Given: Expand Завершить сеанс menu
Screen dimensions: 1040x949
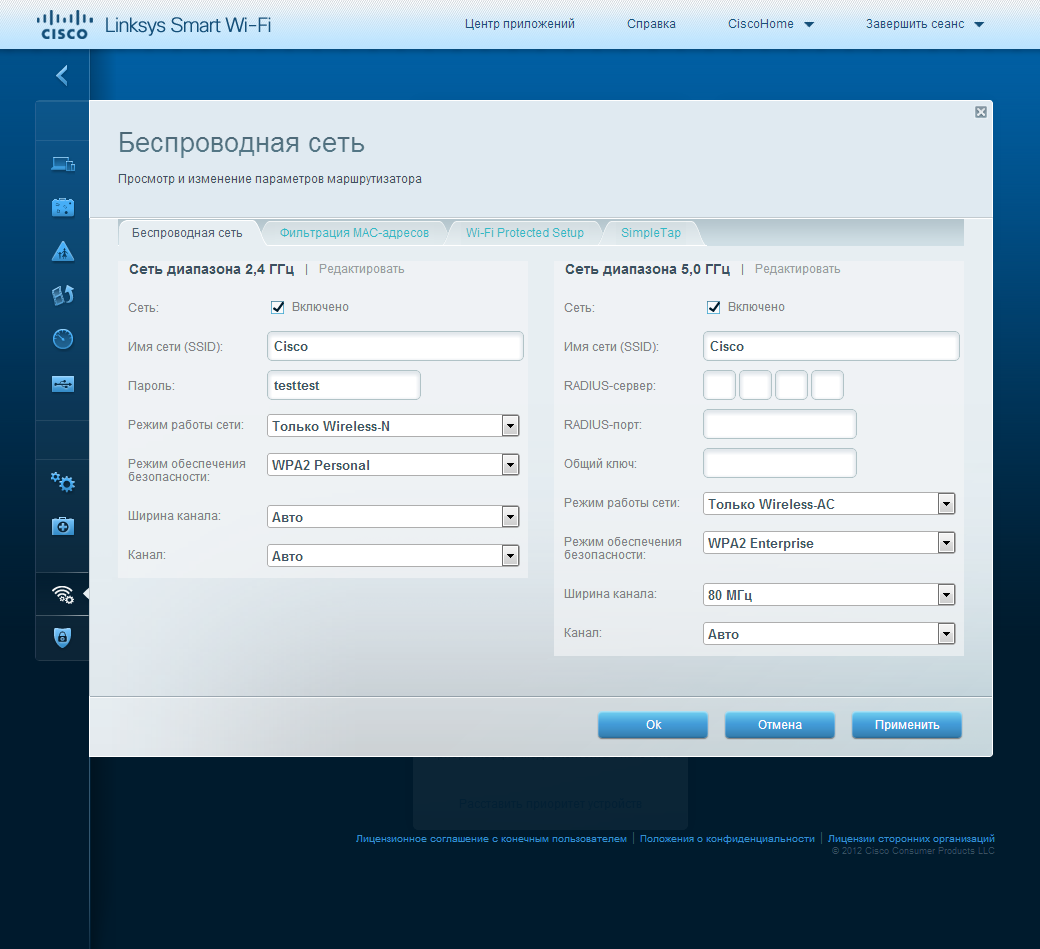Looking at the screenshot, I should (924, 24).
